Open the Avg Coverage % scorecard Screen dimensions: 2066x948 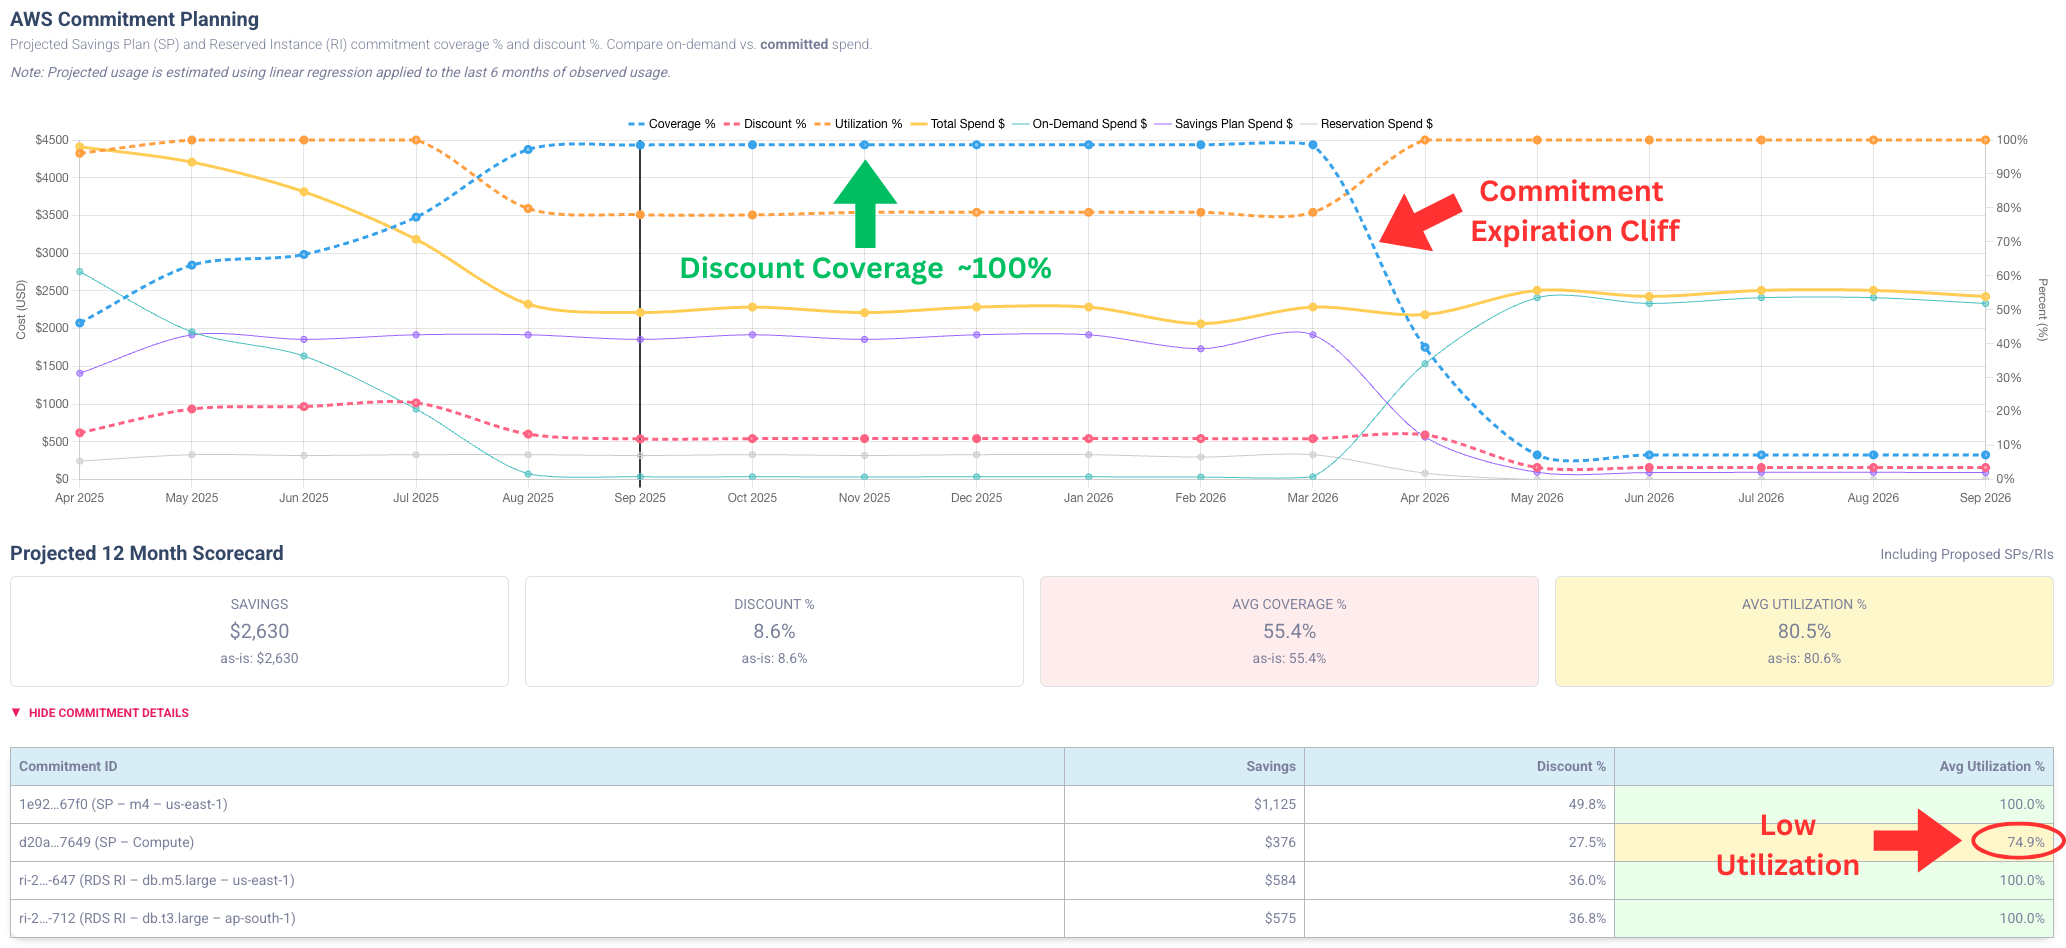click(x=1289, y=631)
